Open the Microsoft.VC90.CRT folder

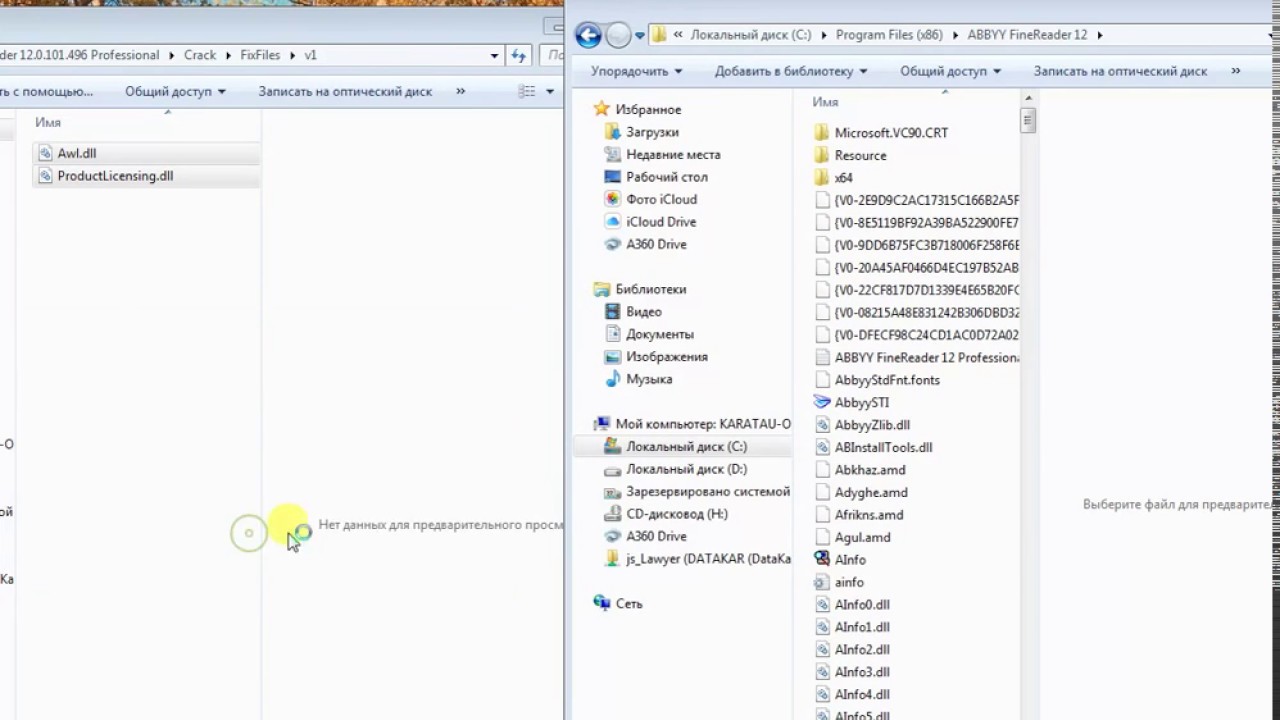[x=891, y=133]
